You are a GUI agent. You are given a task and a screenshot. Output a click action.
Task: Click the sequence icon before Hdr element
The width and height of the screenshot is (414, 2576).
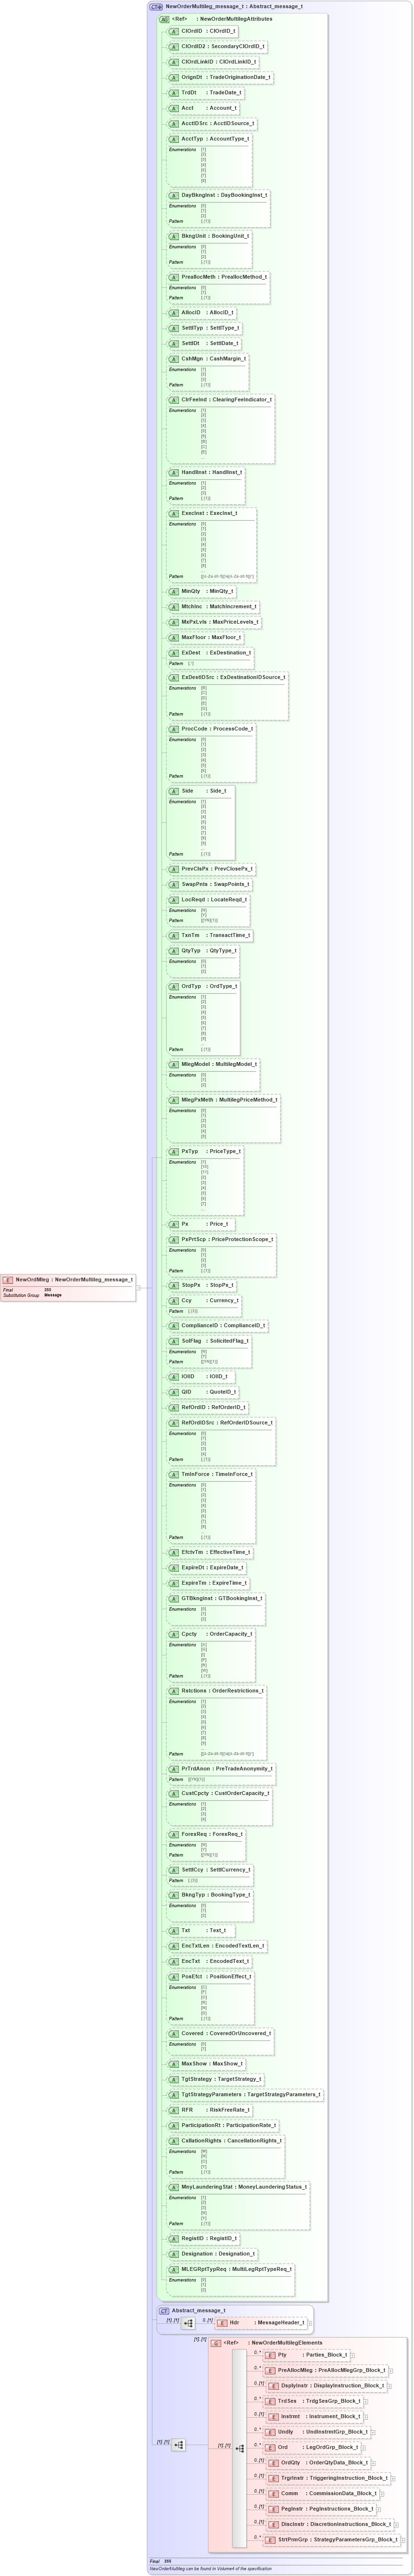pyautogui.click(x=188, y=2323)
